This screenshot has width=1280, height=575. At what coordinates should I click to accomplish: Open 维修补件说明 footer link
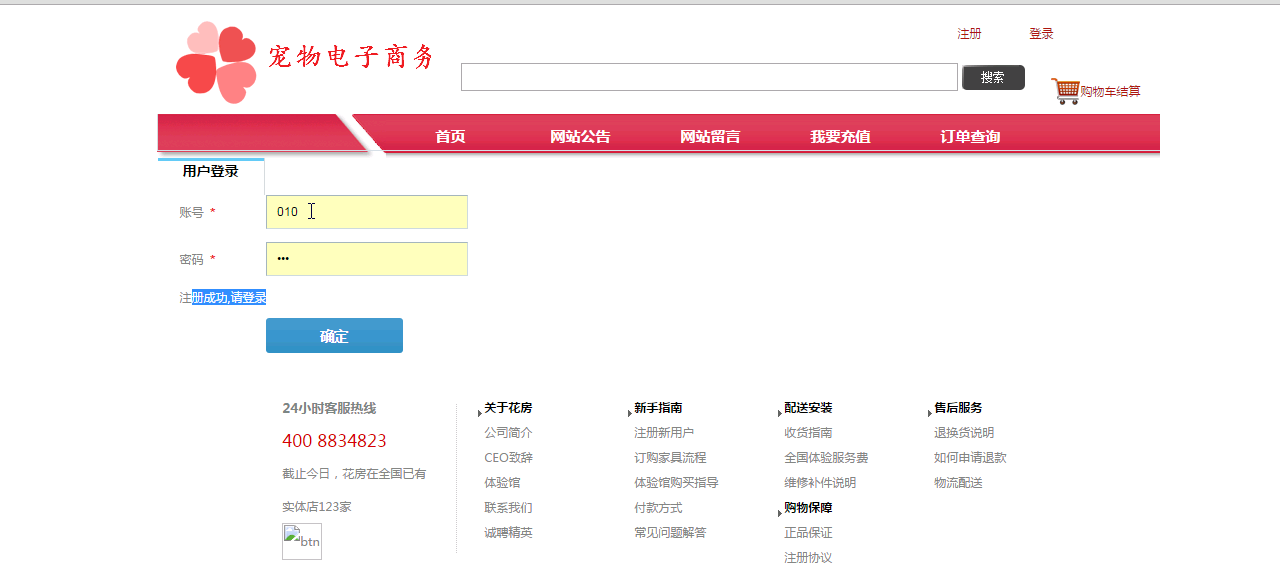tap(820, 483)
